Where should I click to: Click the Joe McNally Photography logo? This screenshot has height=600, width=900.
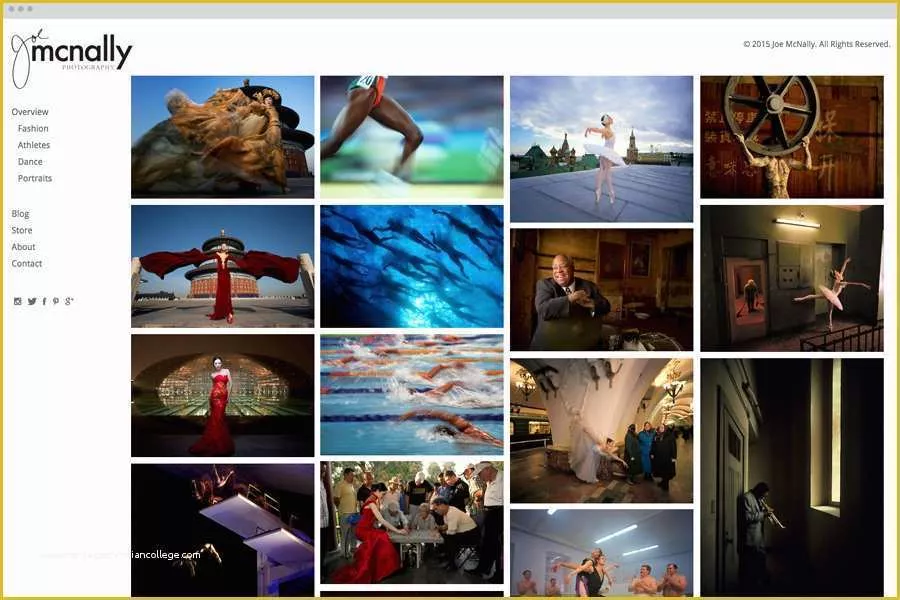71,58
